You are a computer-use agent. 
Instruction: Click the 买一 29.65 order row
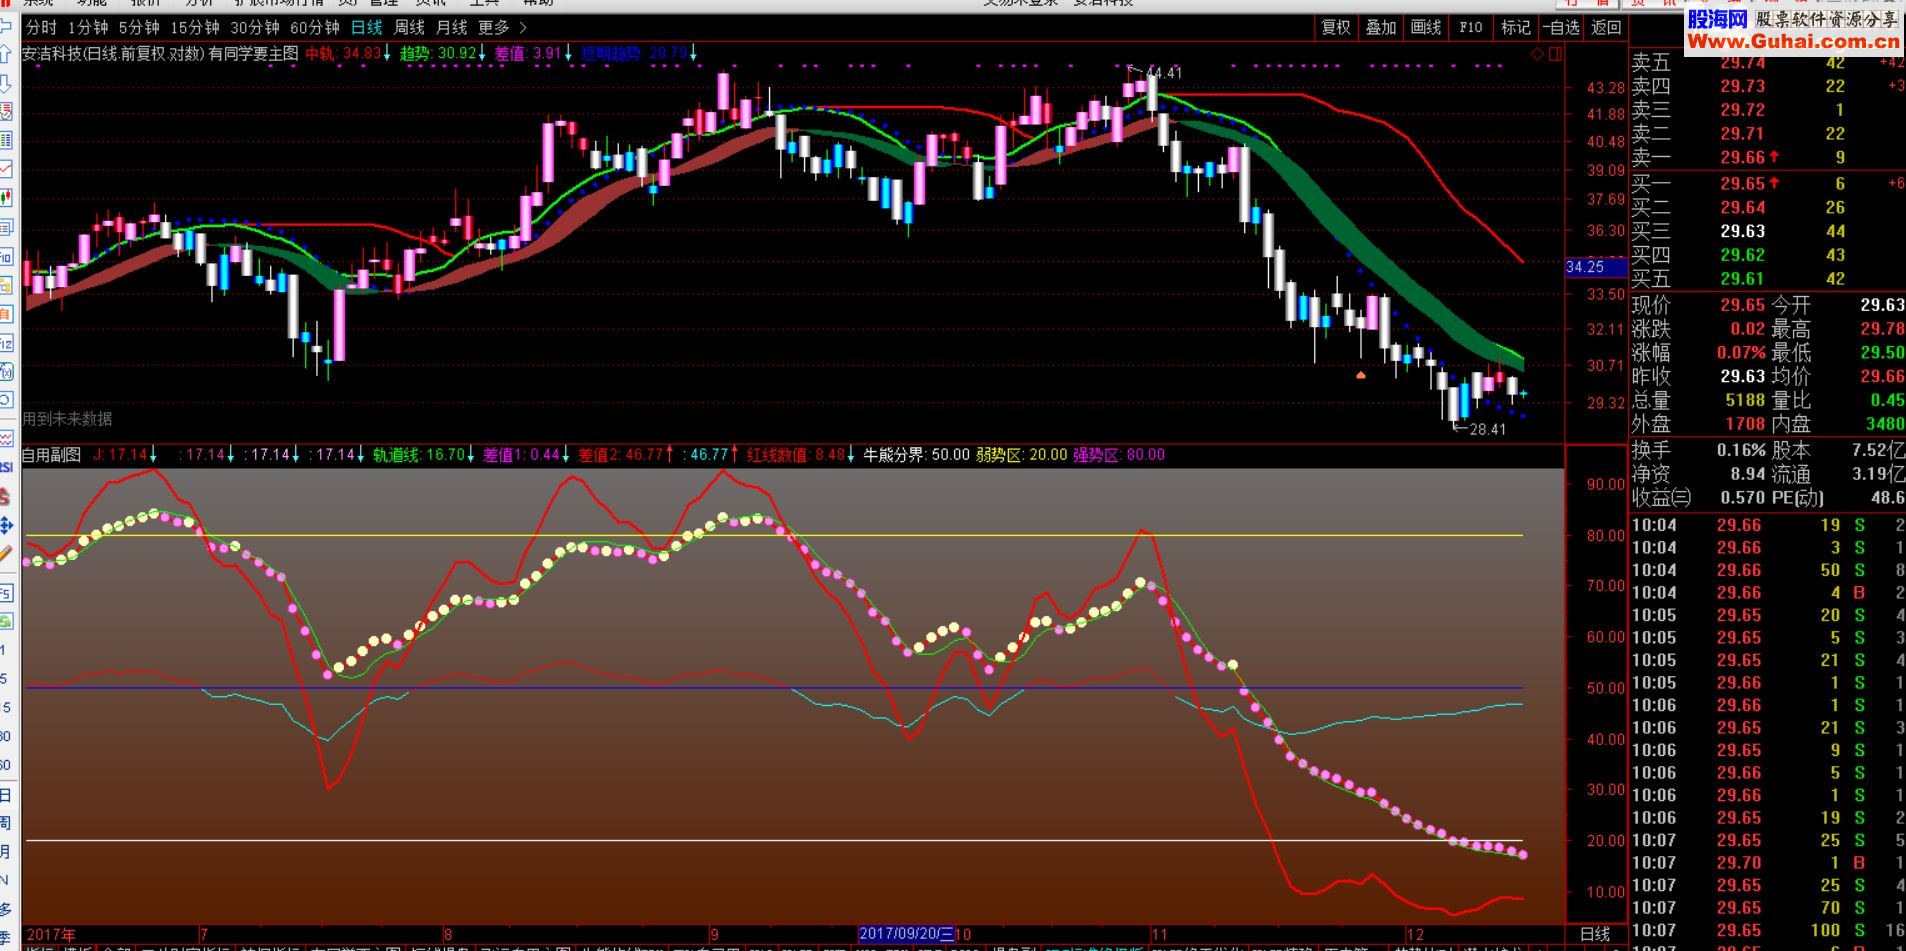click(1767, 184)
